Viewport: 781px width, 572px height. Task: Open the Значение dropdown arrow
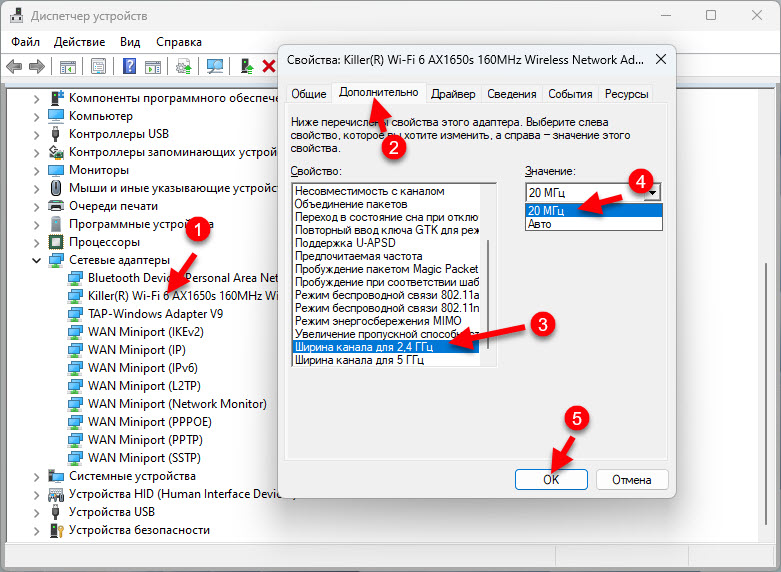coord(652,192)
